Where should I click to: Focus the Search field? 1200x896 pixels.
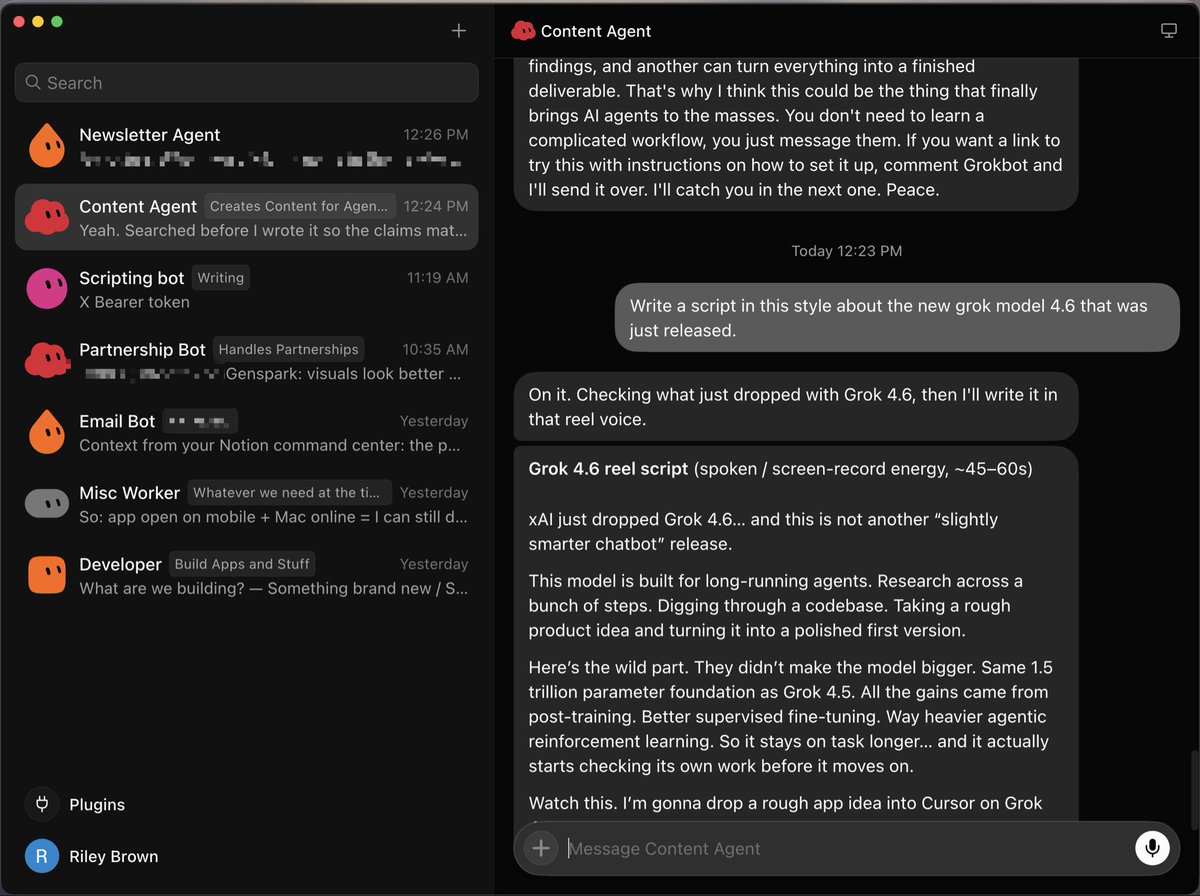(x=246, y=82)
